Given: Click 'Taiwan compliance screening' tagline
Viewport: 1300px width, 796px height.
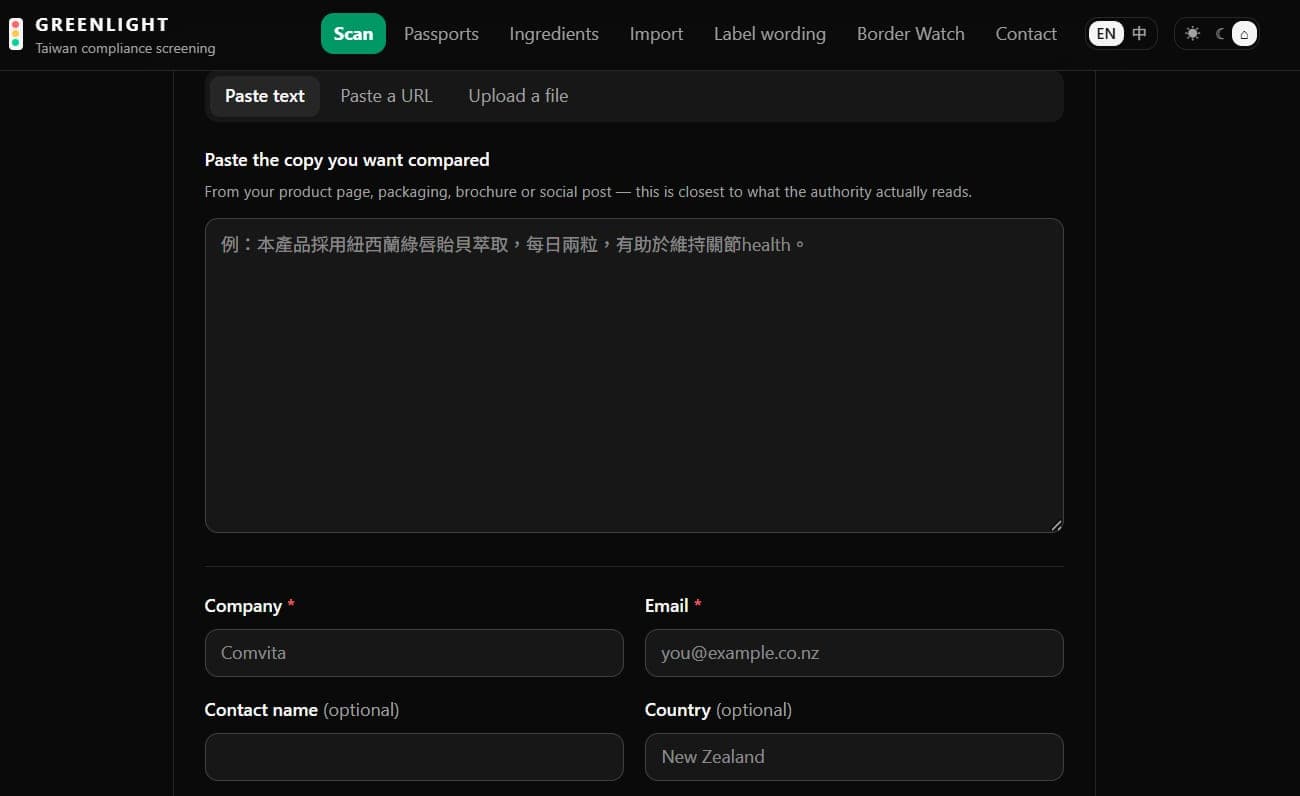Looking at the screenshot, I should (125, 48).
